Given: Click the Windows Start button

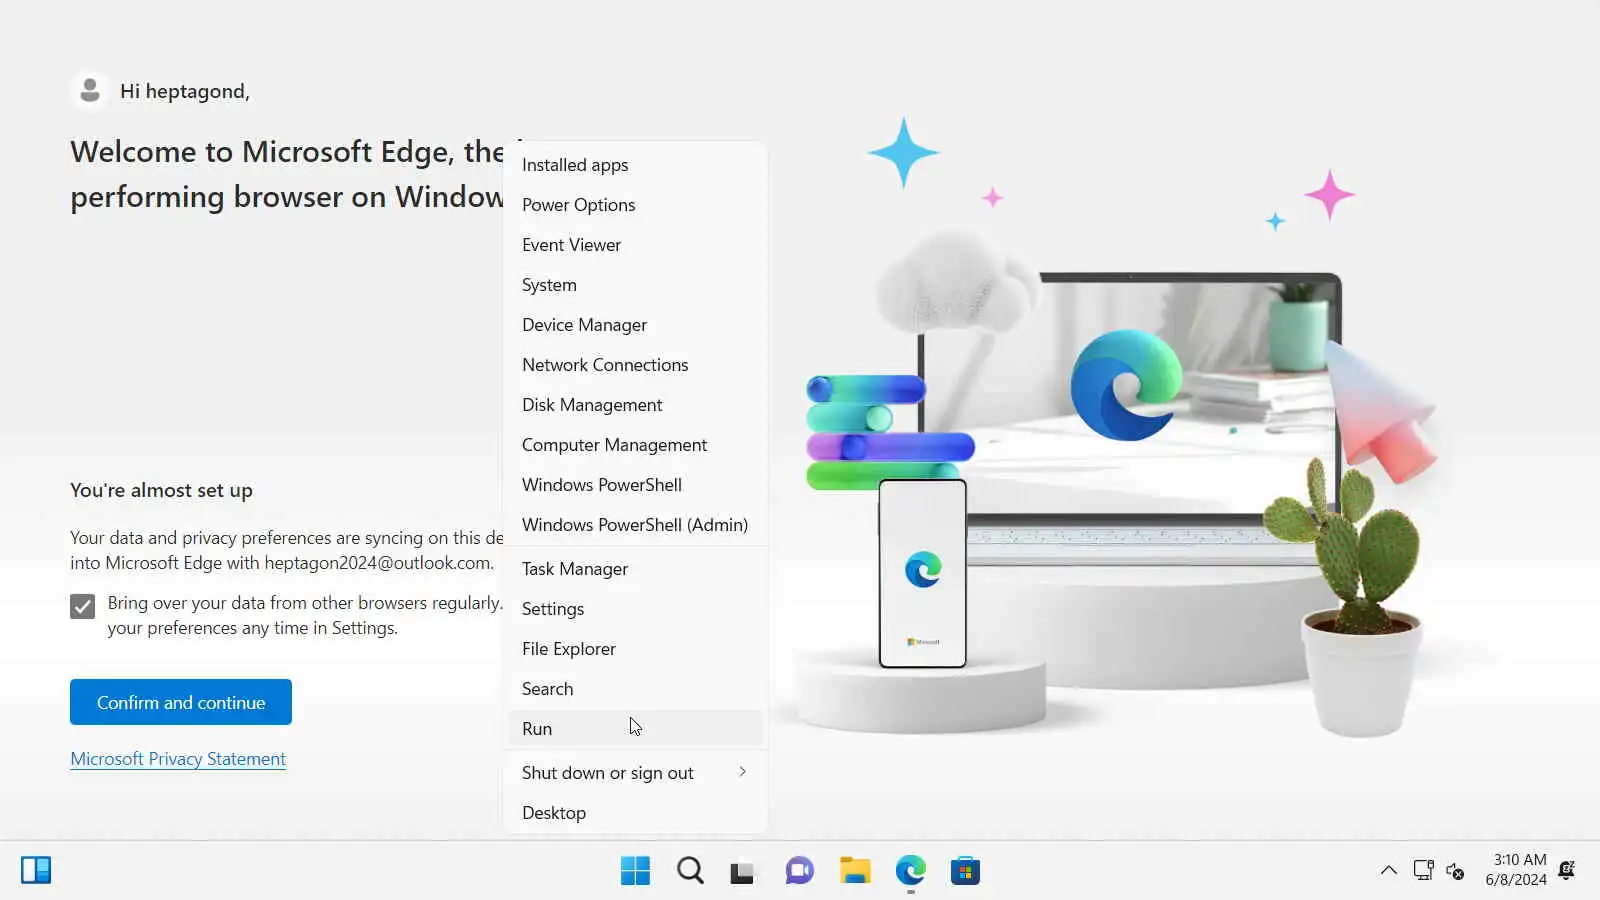Looking at the screenshot, I should tap(635, 870).
